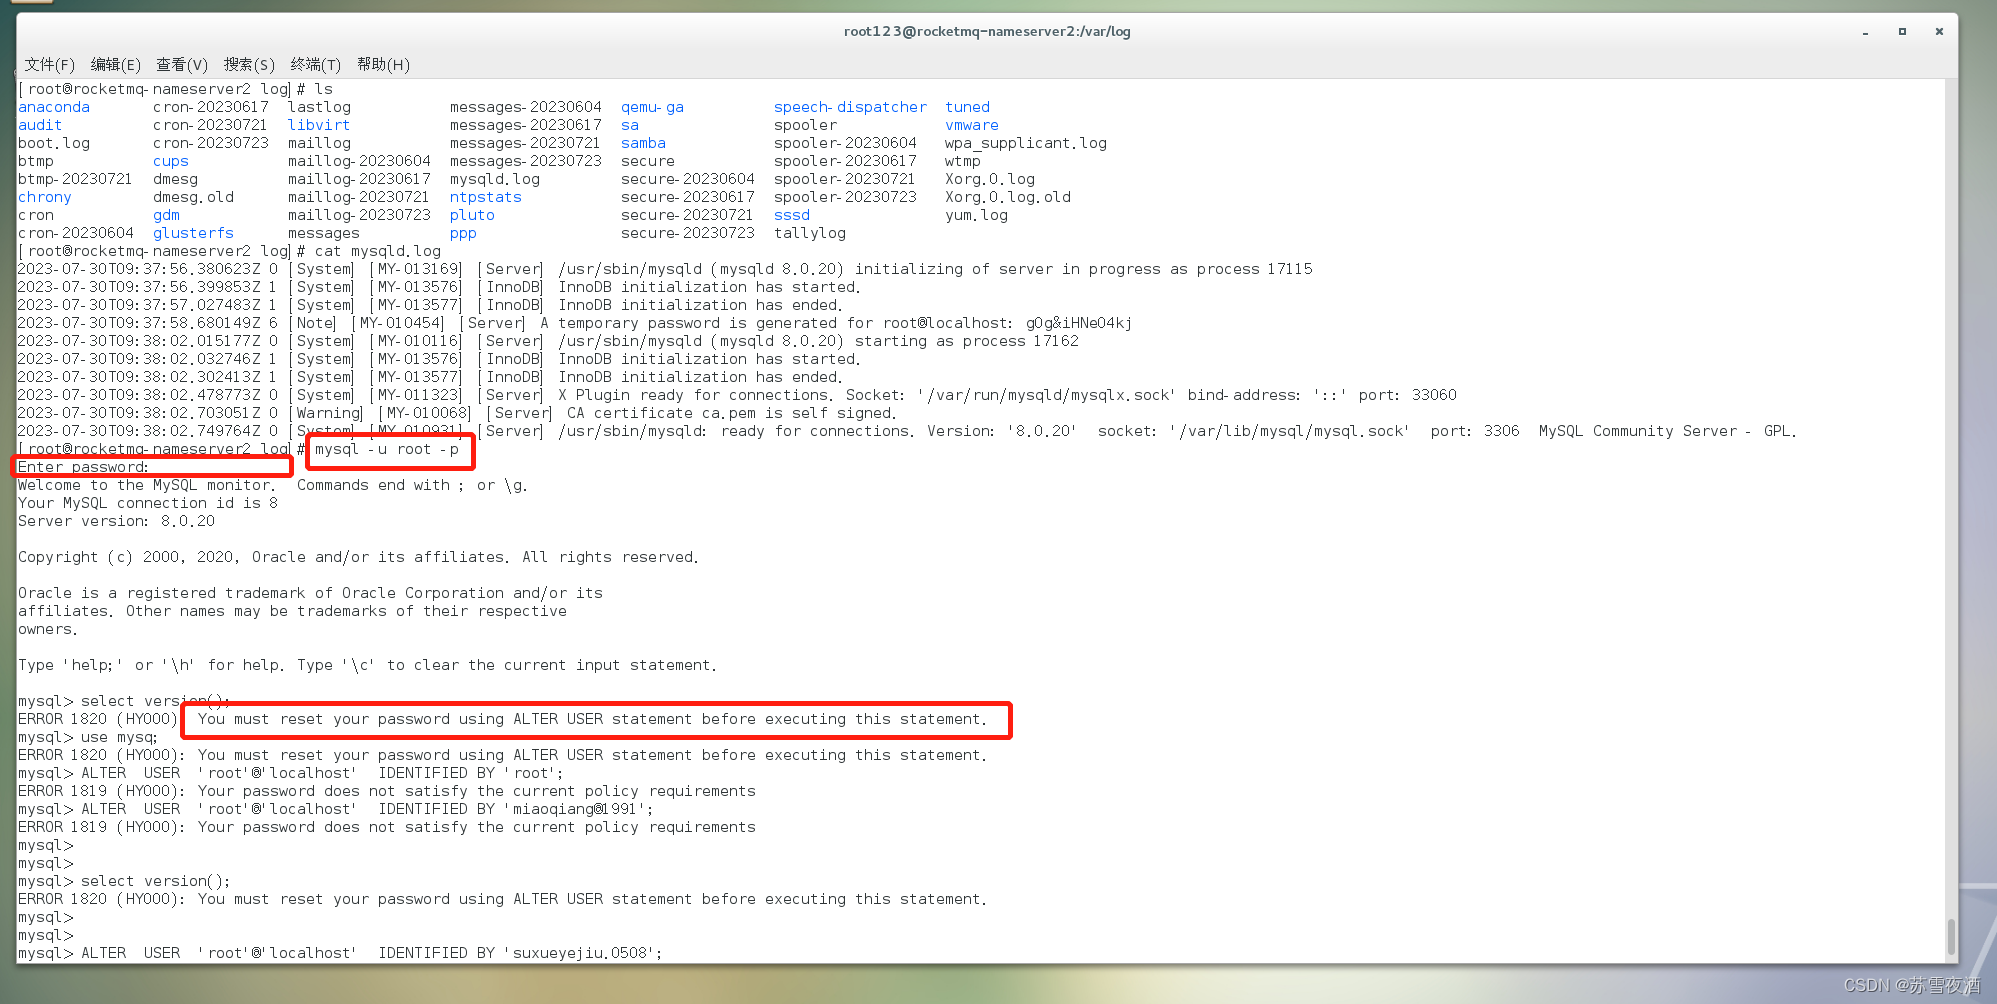Open the 文件(F) menu

point(48,64)
